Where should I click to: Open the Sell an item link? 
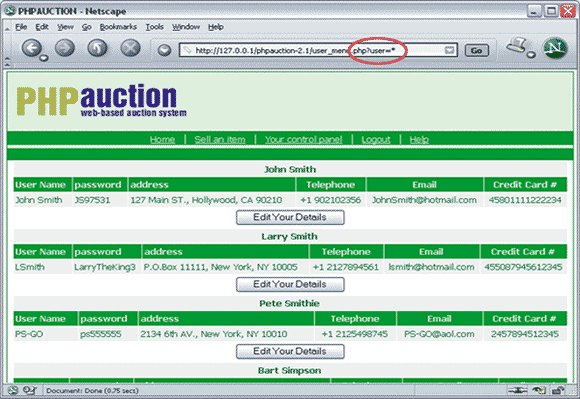pos(220,139)
